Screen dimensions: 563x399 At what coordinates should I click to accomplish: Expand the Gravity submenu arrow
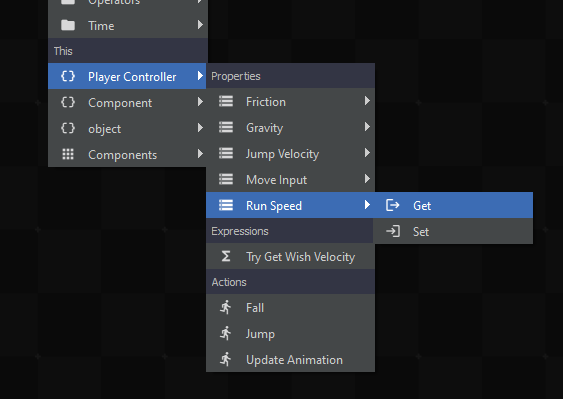point(367,127)
